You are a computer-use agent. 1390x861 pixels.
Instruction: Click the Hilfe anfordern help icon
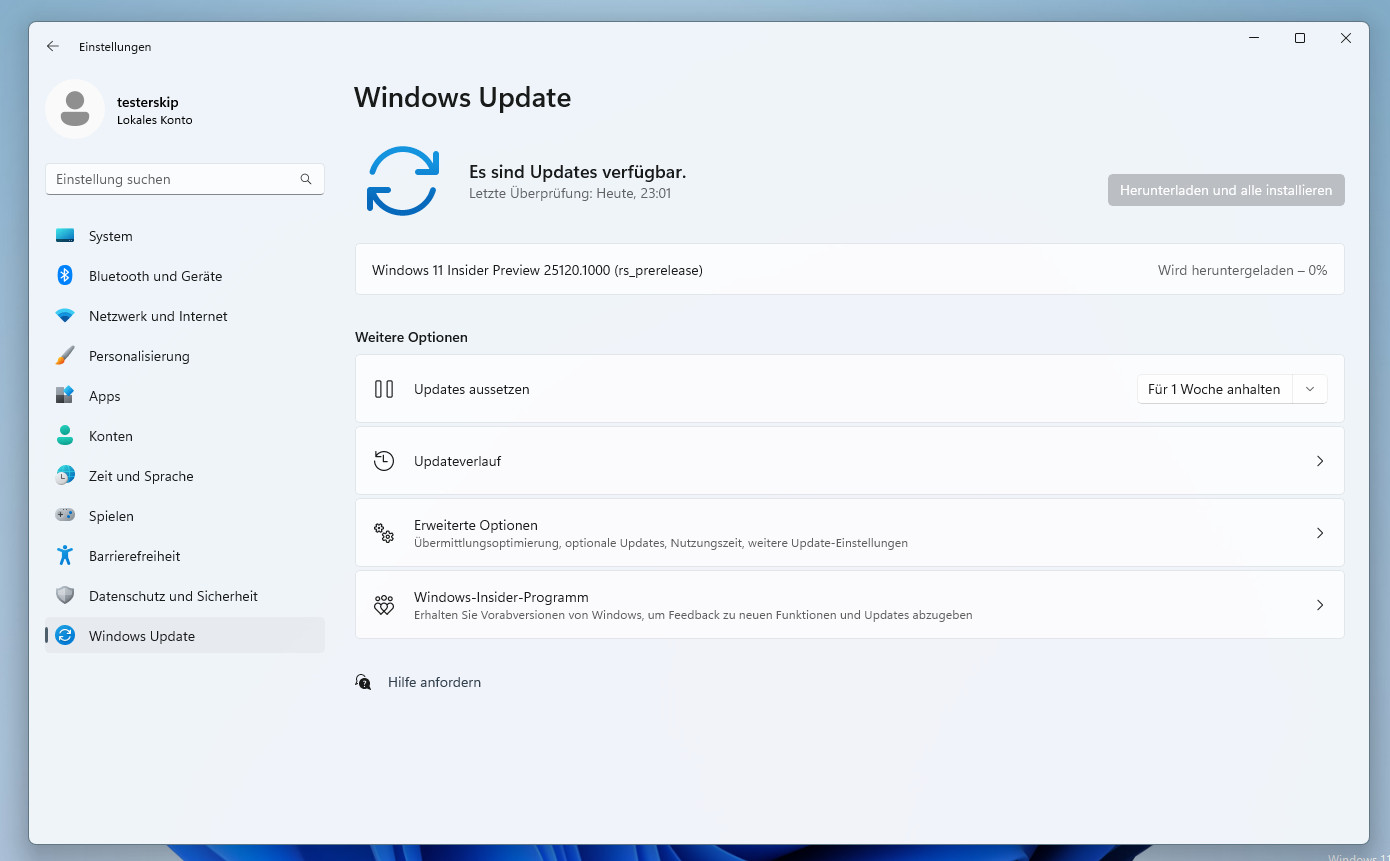(x=363, y=682)
